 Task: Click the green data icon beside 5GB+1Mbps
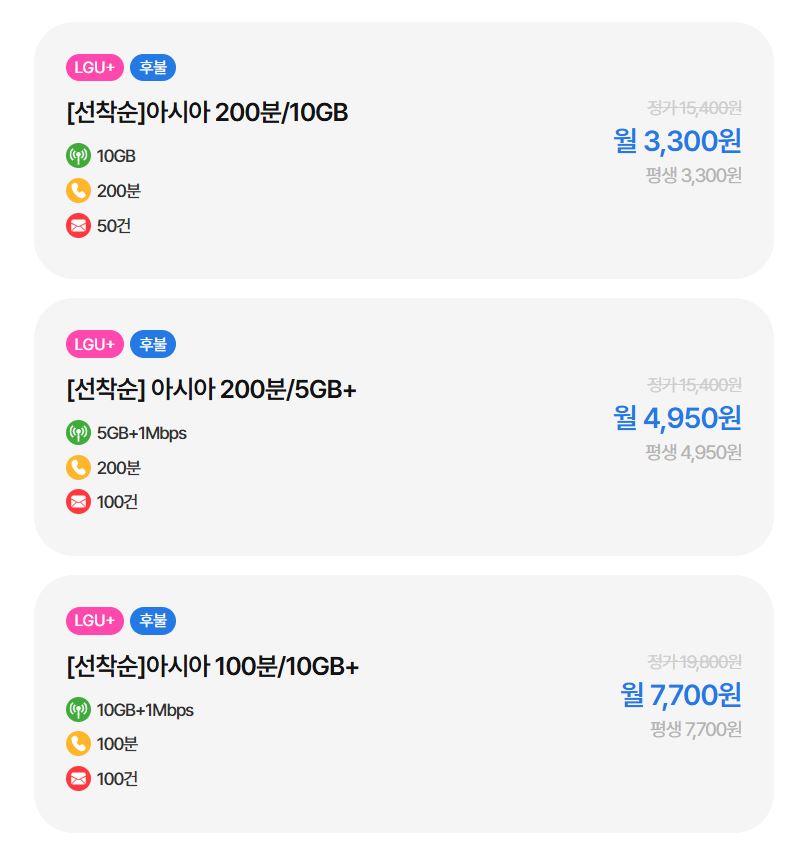78,433
